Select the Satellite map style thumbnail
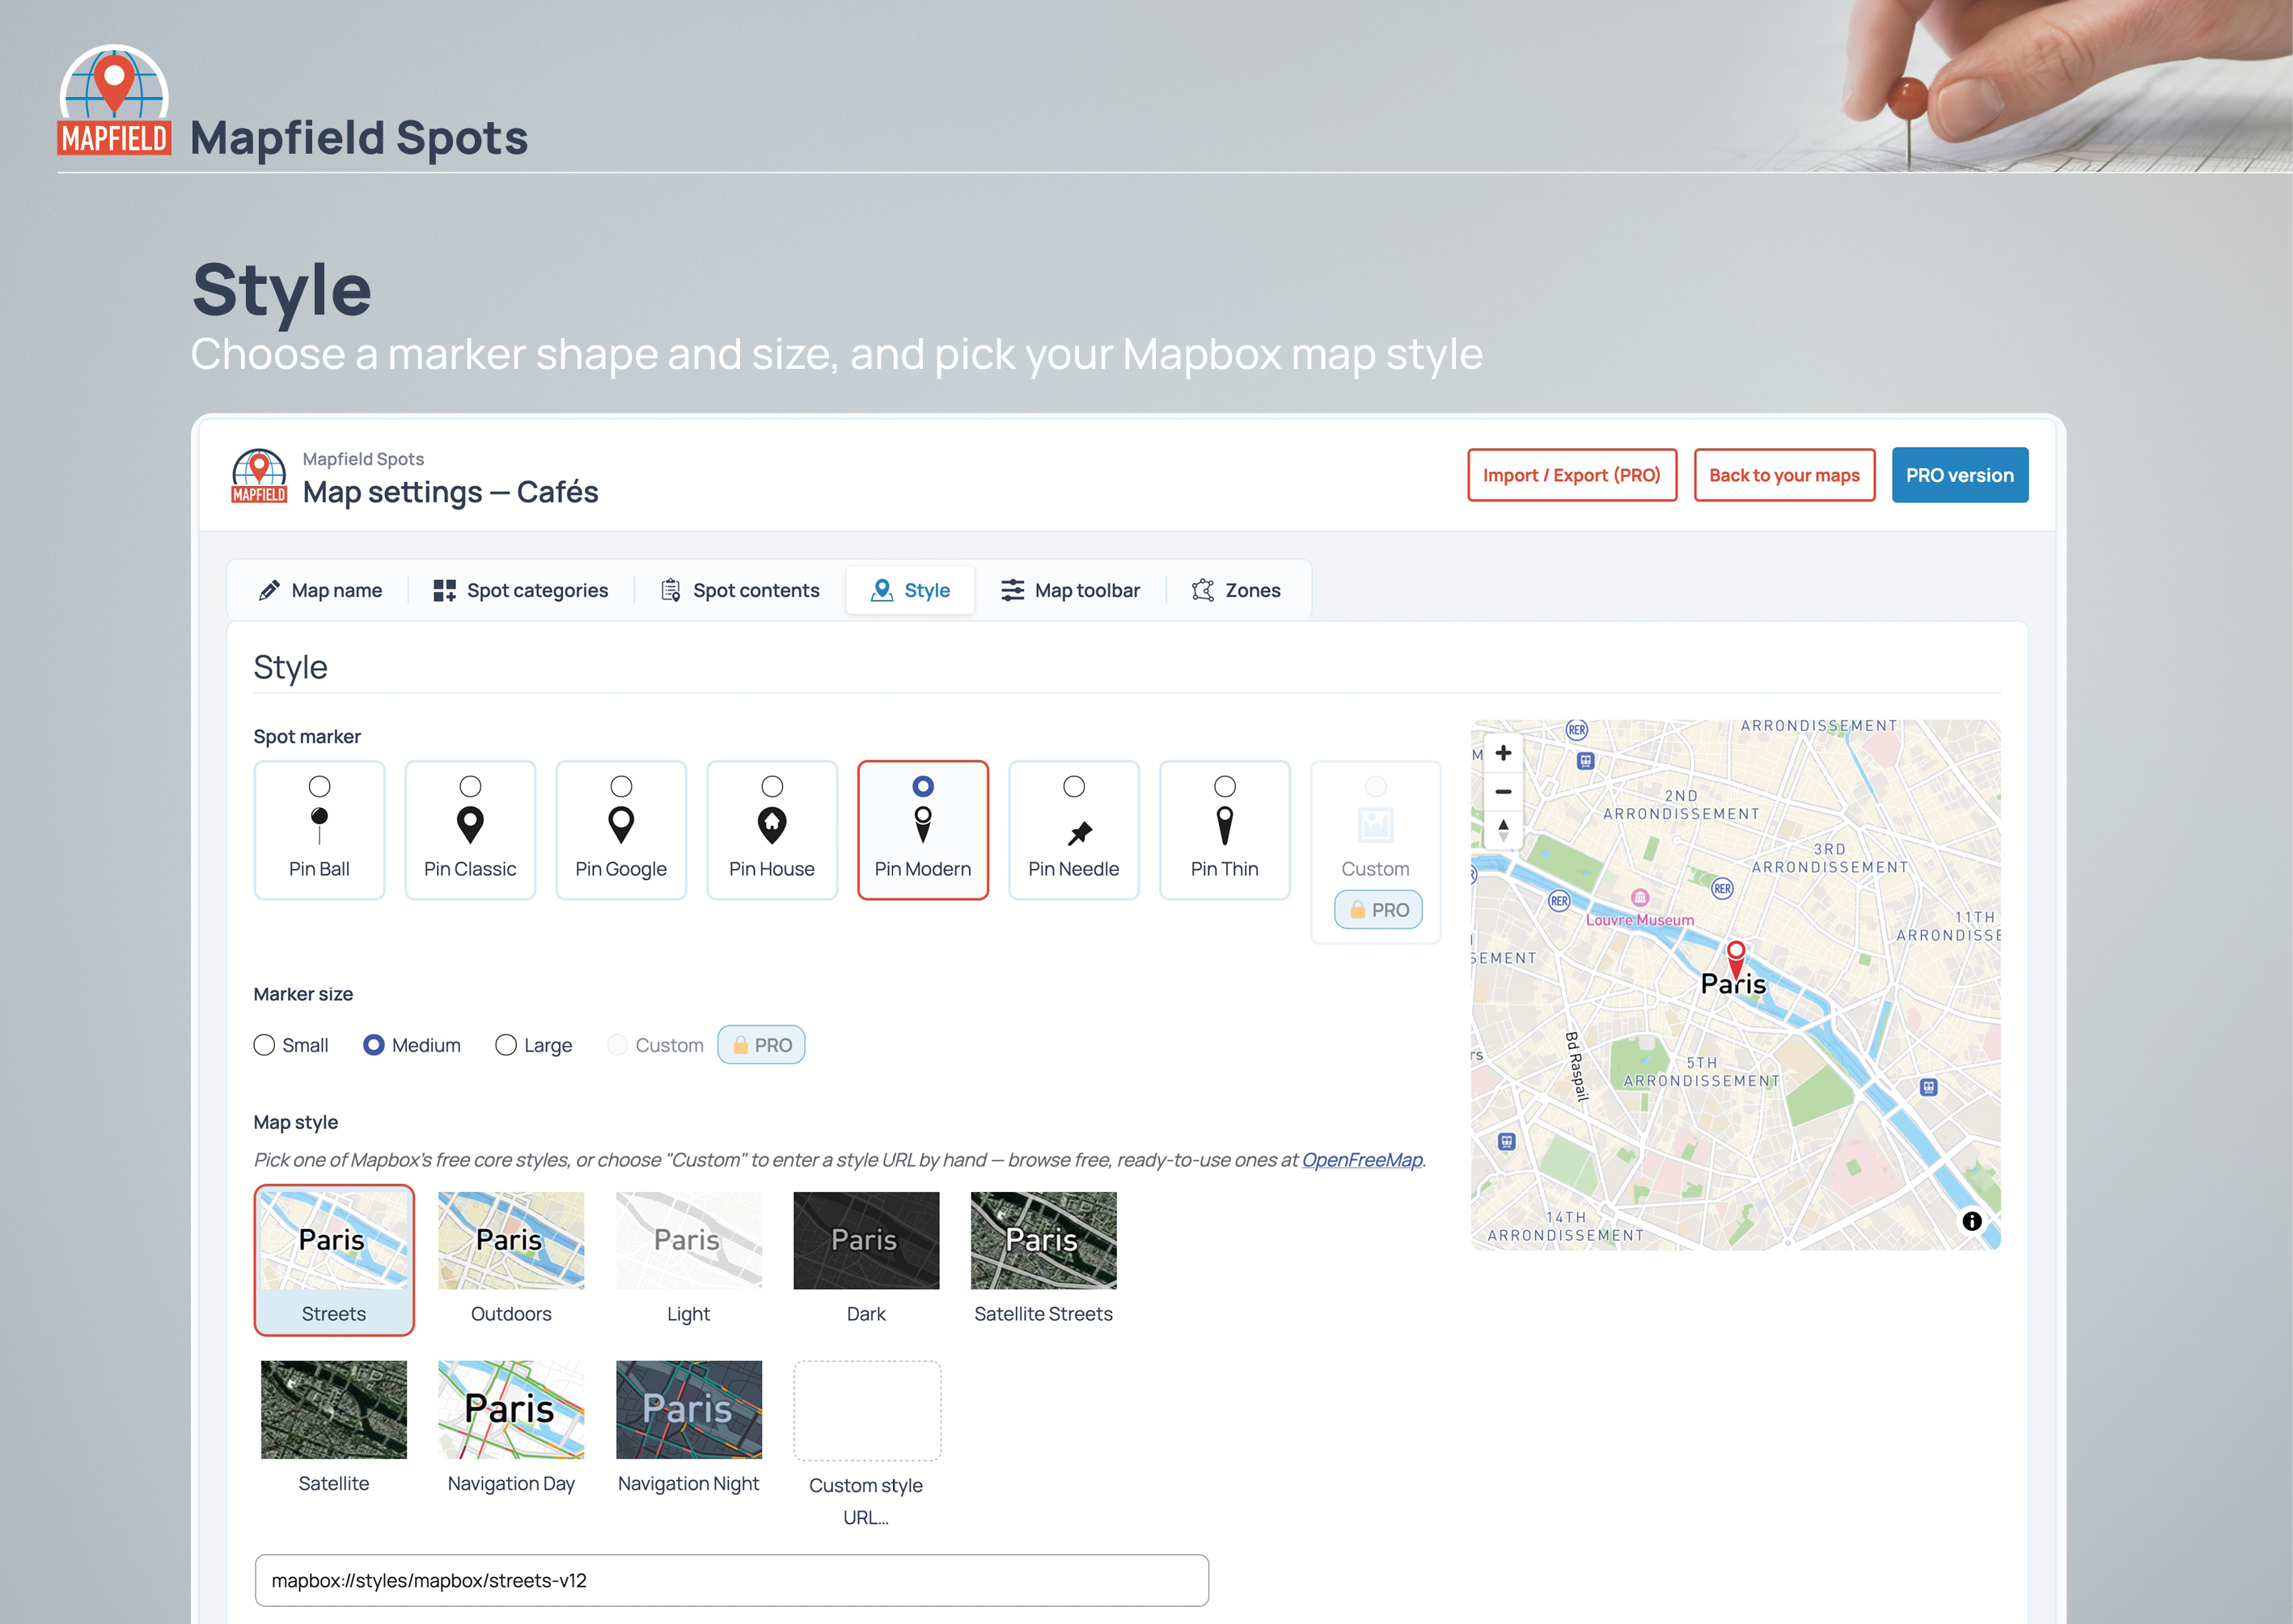 click(x=334, y=1410)
